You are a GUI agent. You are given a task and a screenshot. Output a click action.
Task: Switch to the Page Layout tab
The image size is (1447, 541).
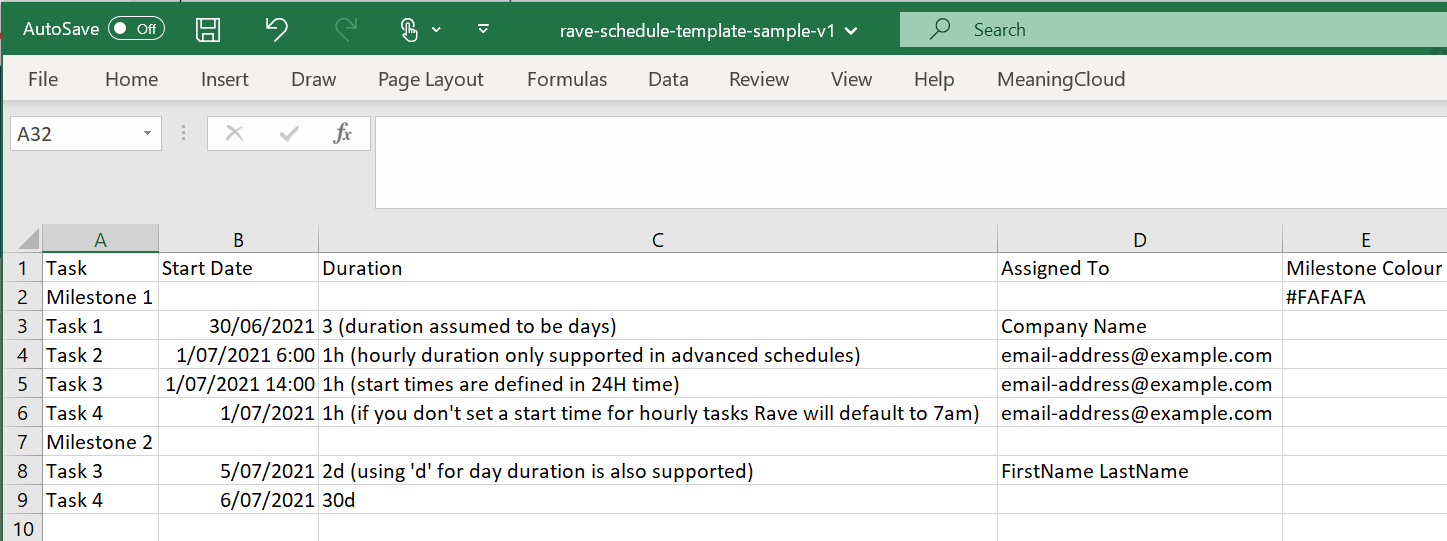pyautogui.click(x=431, y=80)
